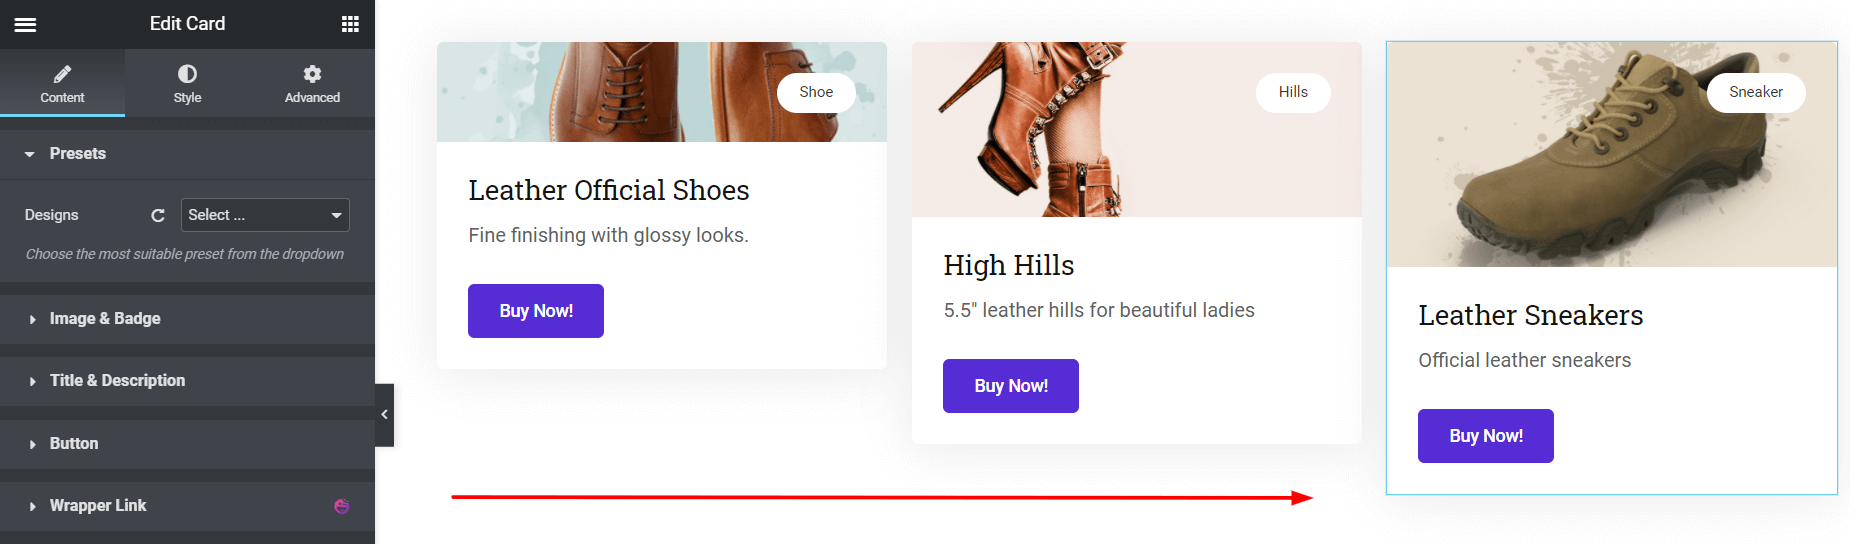The height and width of the screenshot is (544, 1850).
Task: Collapse the editor panel with arrow handle
Action: click(384, 414)
